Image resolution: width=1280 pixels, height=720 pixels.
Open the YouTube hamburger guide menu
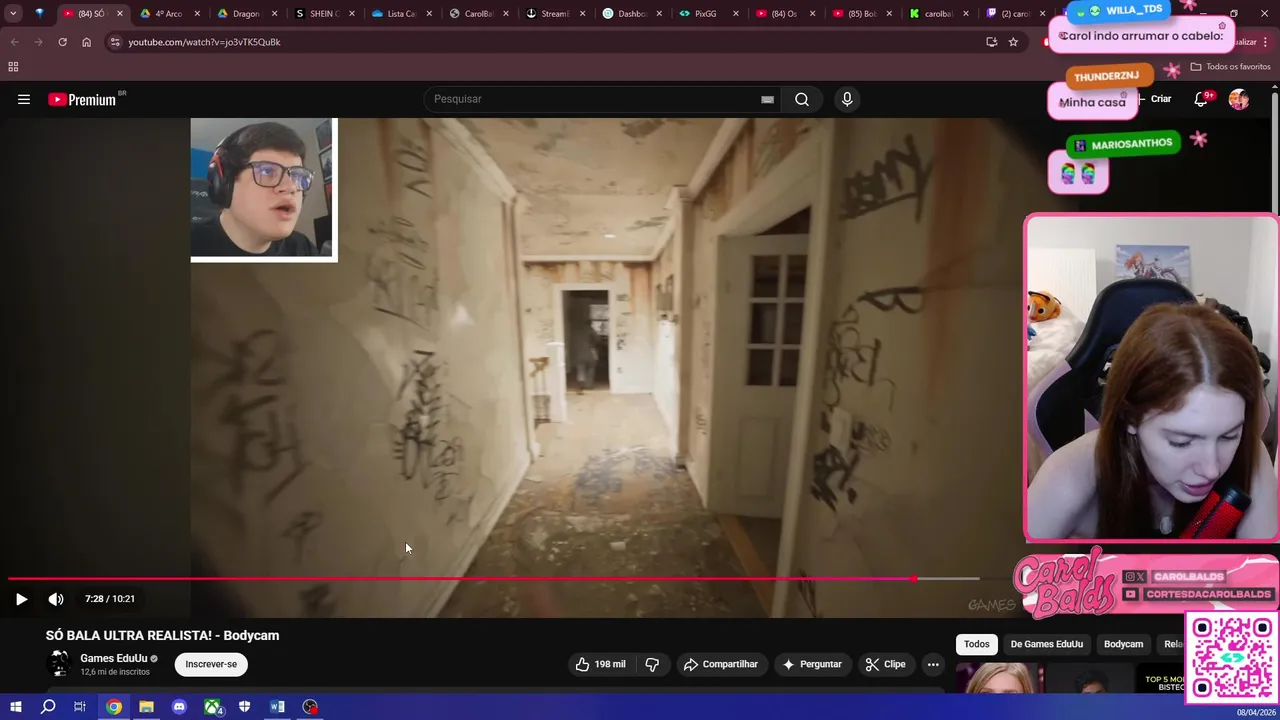pos(24,99)
